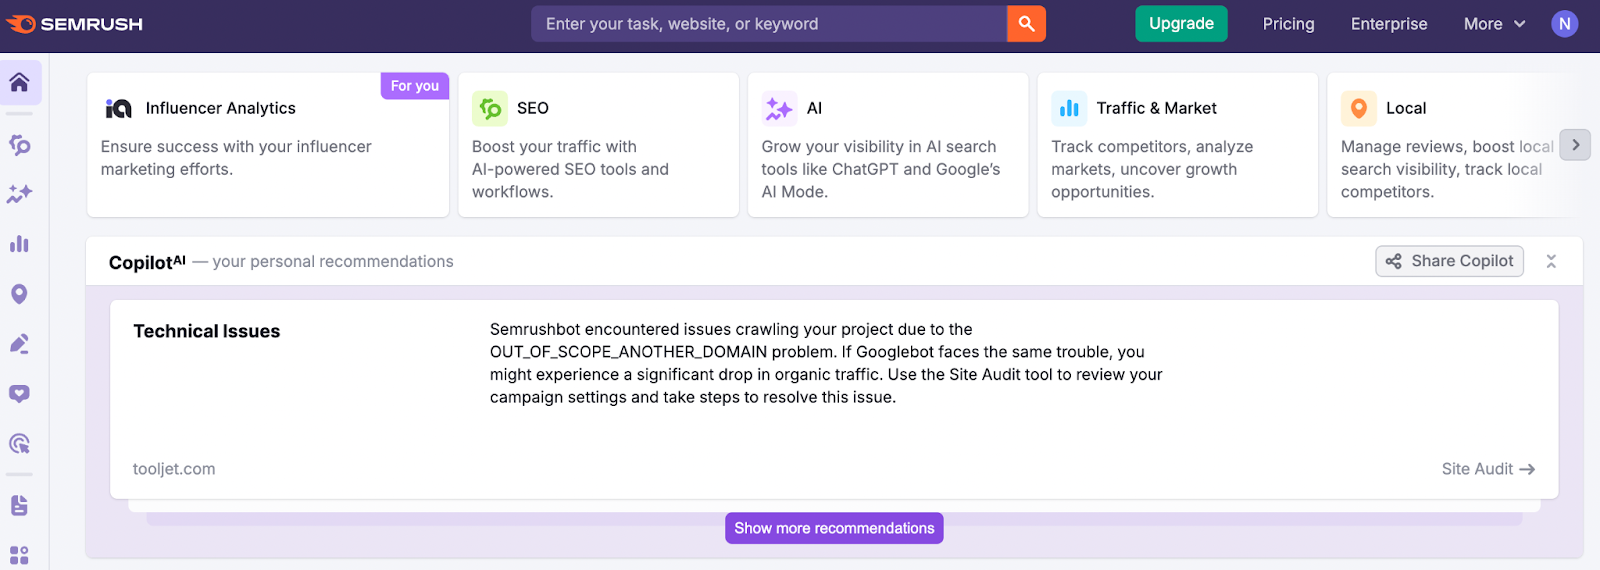Image resolution: width=1600 pixels, height=570 pixels.
Task: Open the AI sparkle sidebar icon
Action: click(20, 194)
